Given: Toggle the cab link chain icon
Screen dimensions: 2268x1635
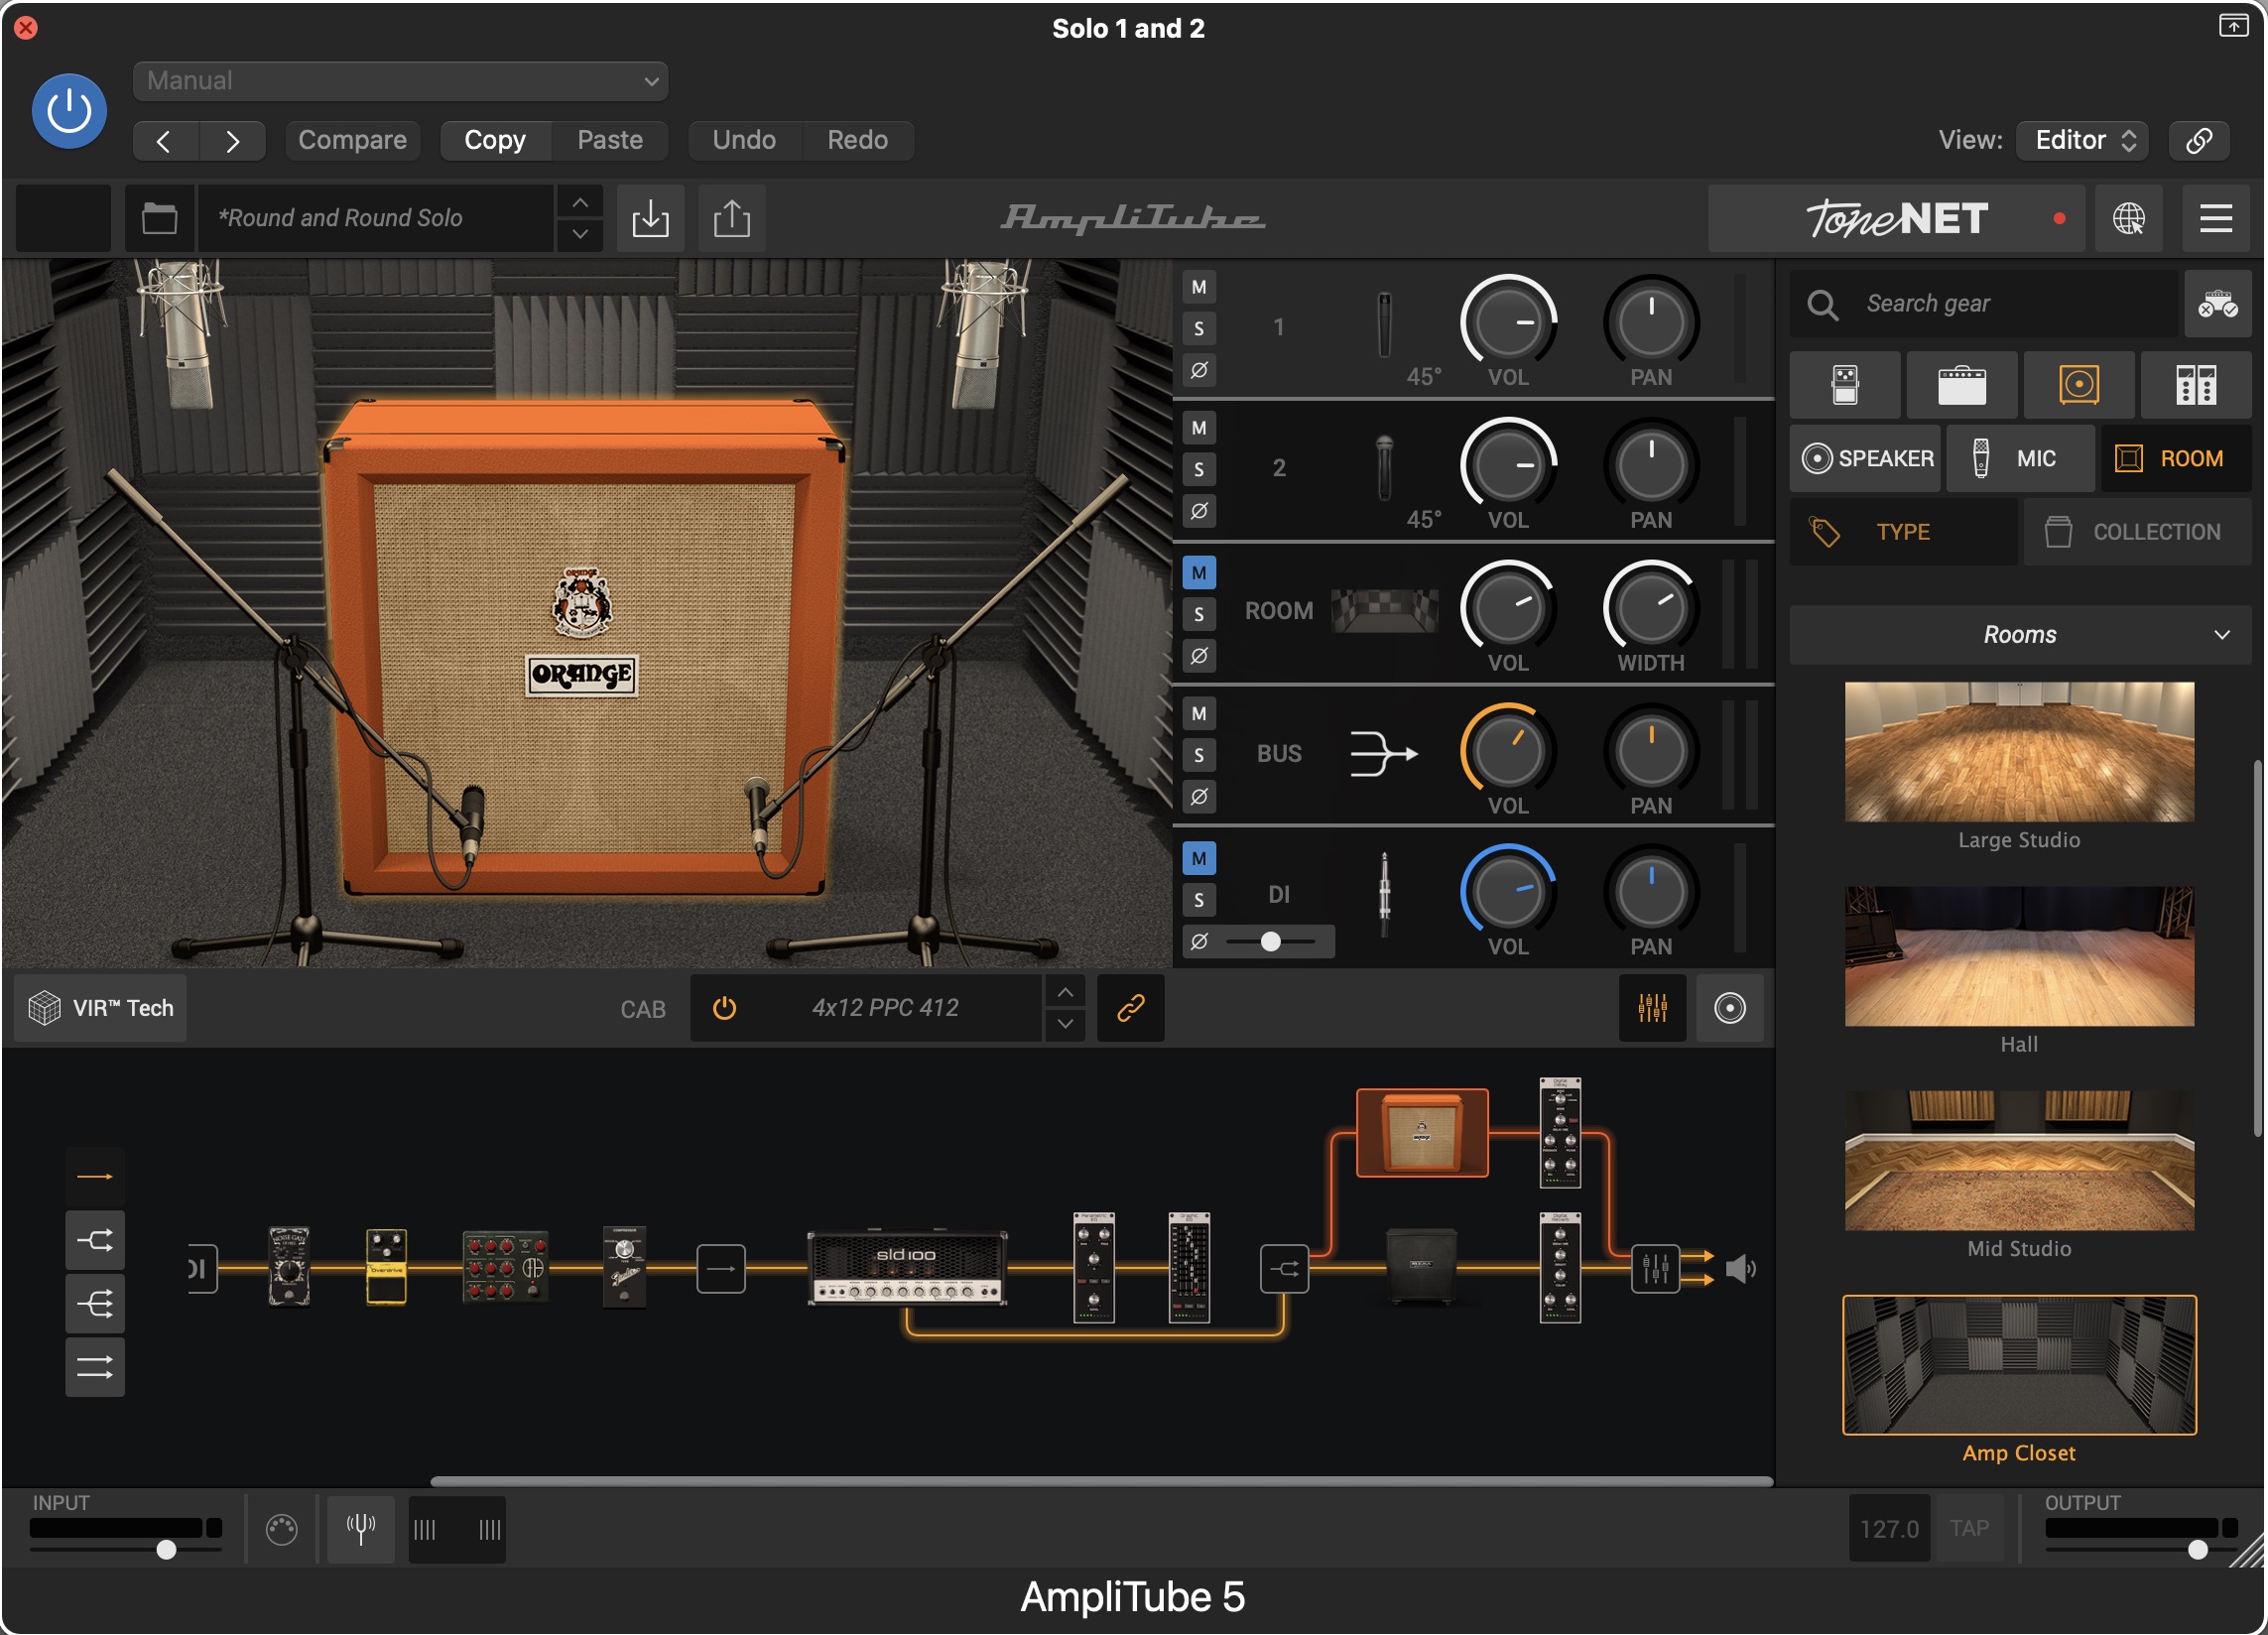Looking at the screenshot, I should click(x=1130, y=1008).
